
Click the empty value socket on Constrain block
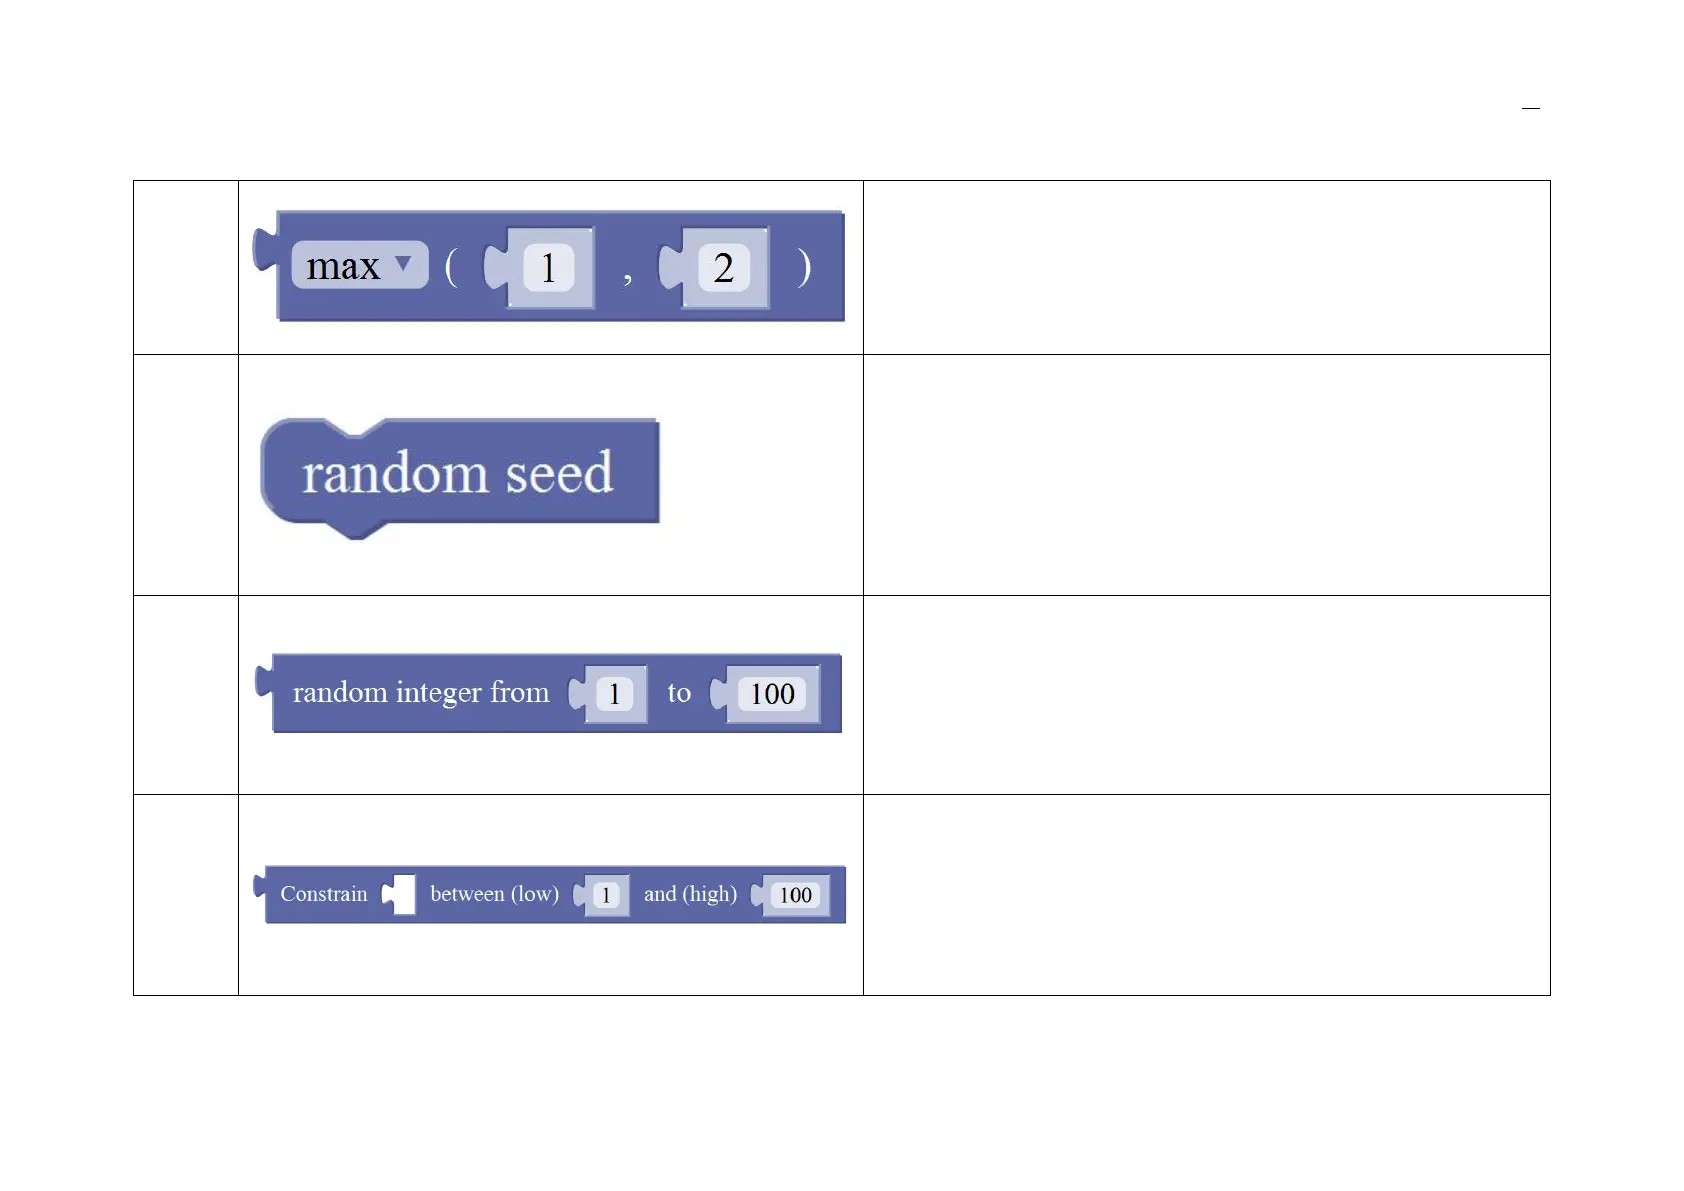(403, 894)
